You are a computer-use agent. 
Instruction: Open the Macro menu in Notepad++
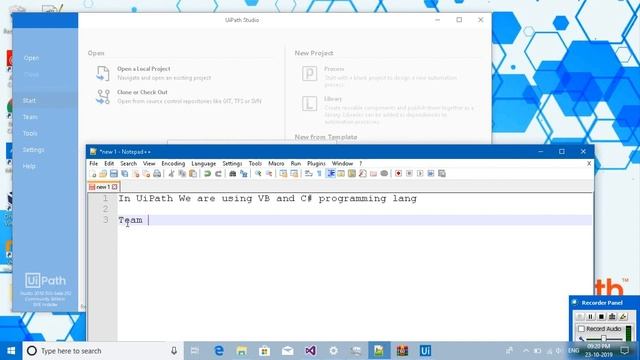pyautogui.click(x=276, y=163)
